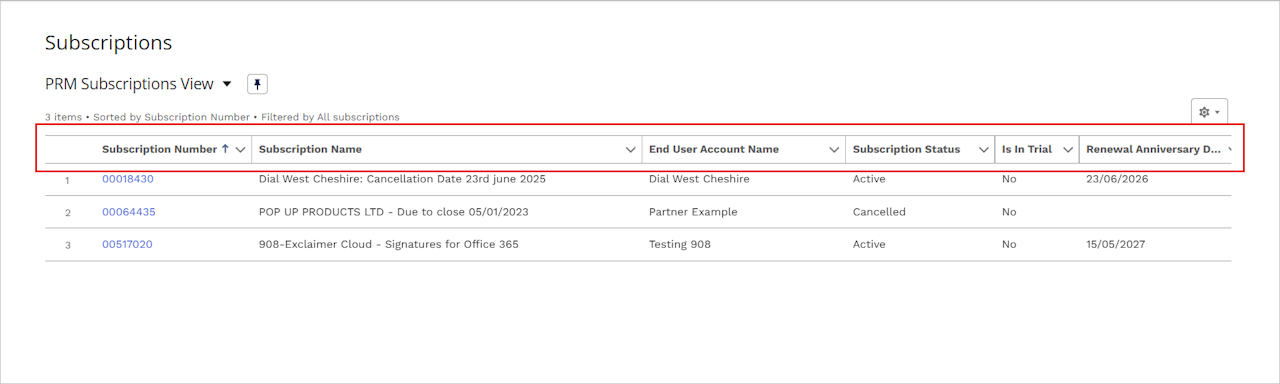The width and height of the screenshot is (1280, 384).
Task: Open subscription 00064435
Action: point(129,212)
